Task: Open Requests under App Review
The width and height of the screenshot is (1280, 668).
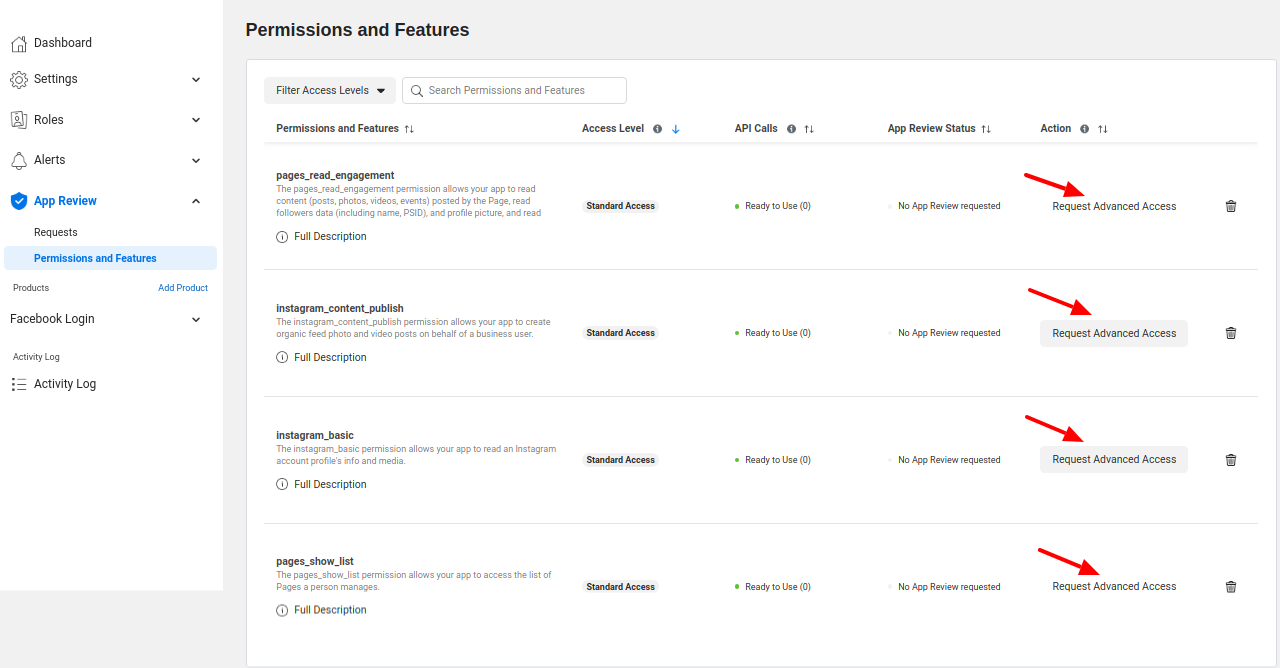Action: (56, 232)
